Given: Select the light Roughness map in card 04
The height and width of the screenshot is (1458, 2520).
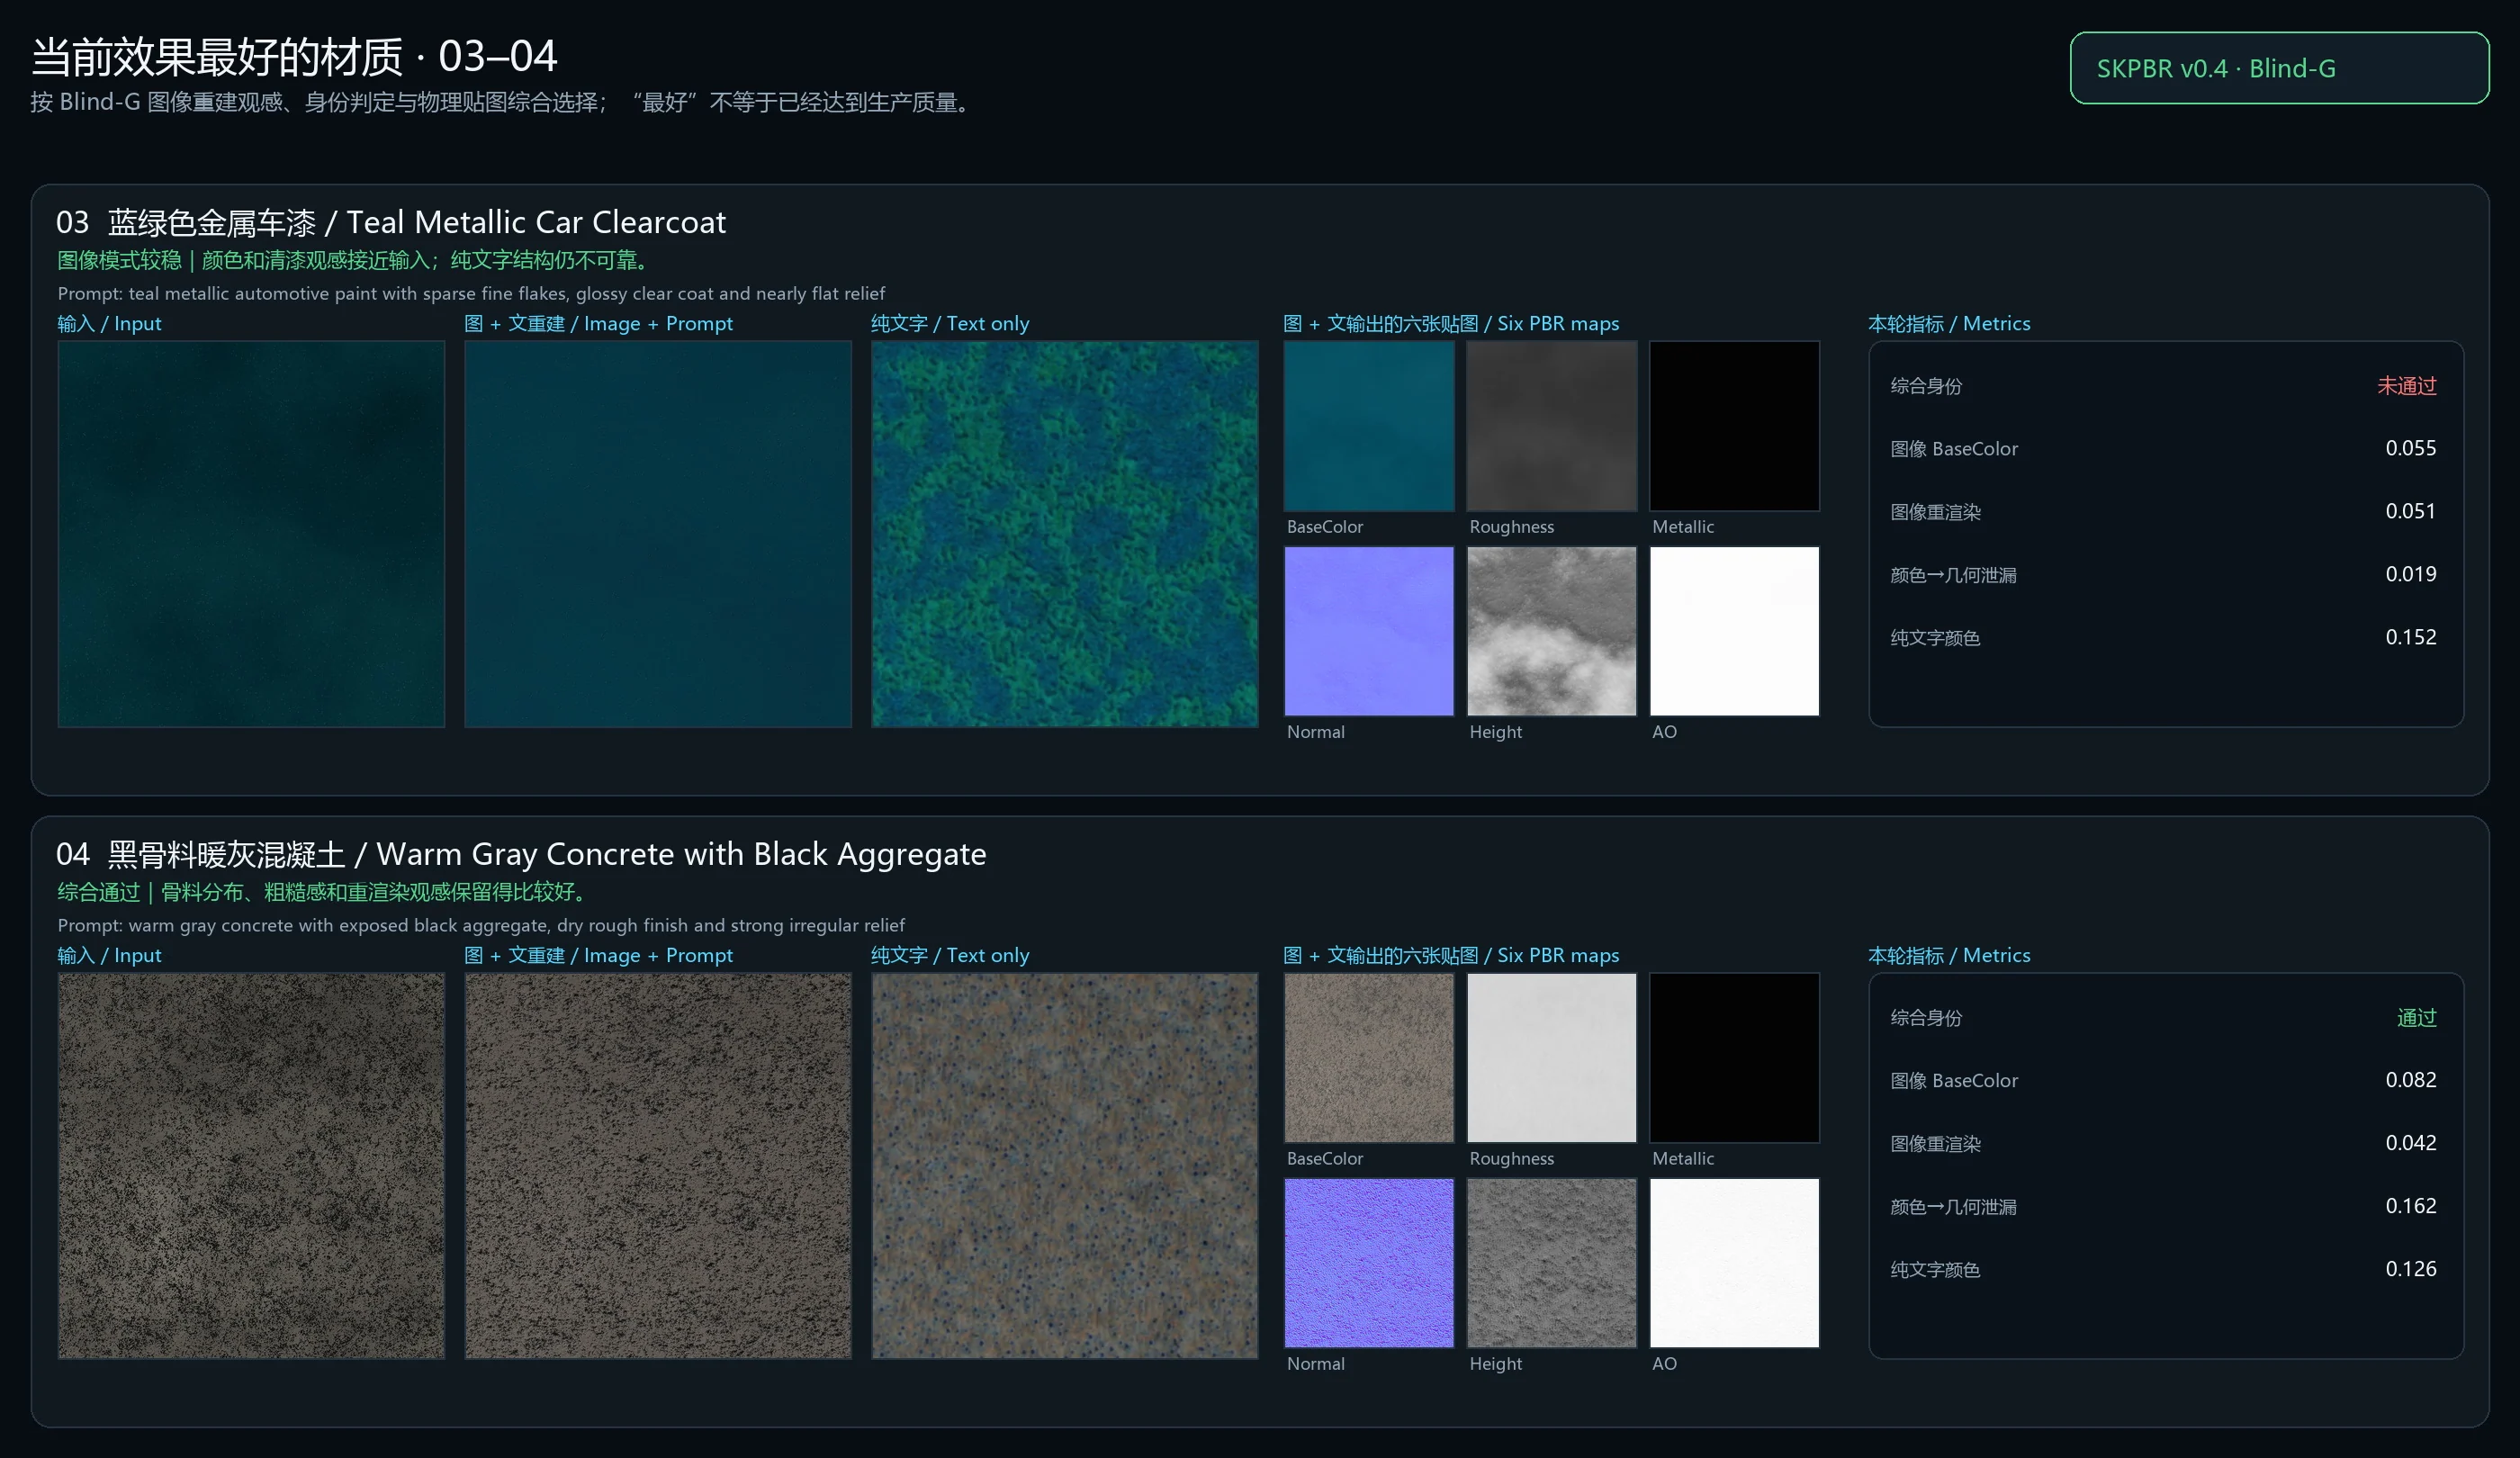Looking at the screenshot, I should (x=1552, y=1058).
